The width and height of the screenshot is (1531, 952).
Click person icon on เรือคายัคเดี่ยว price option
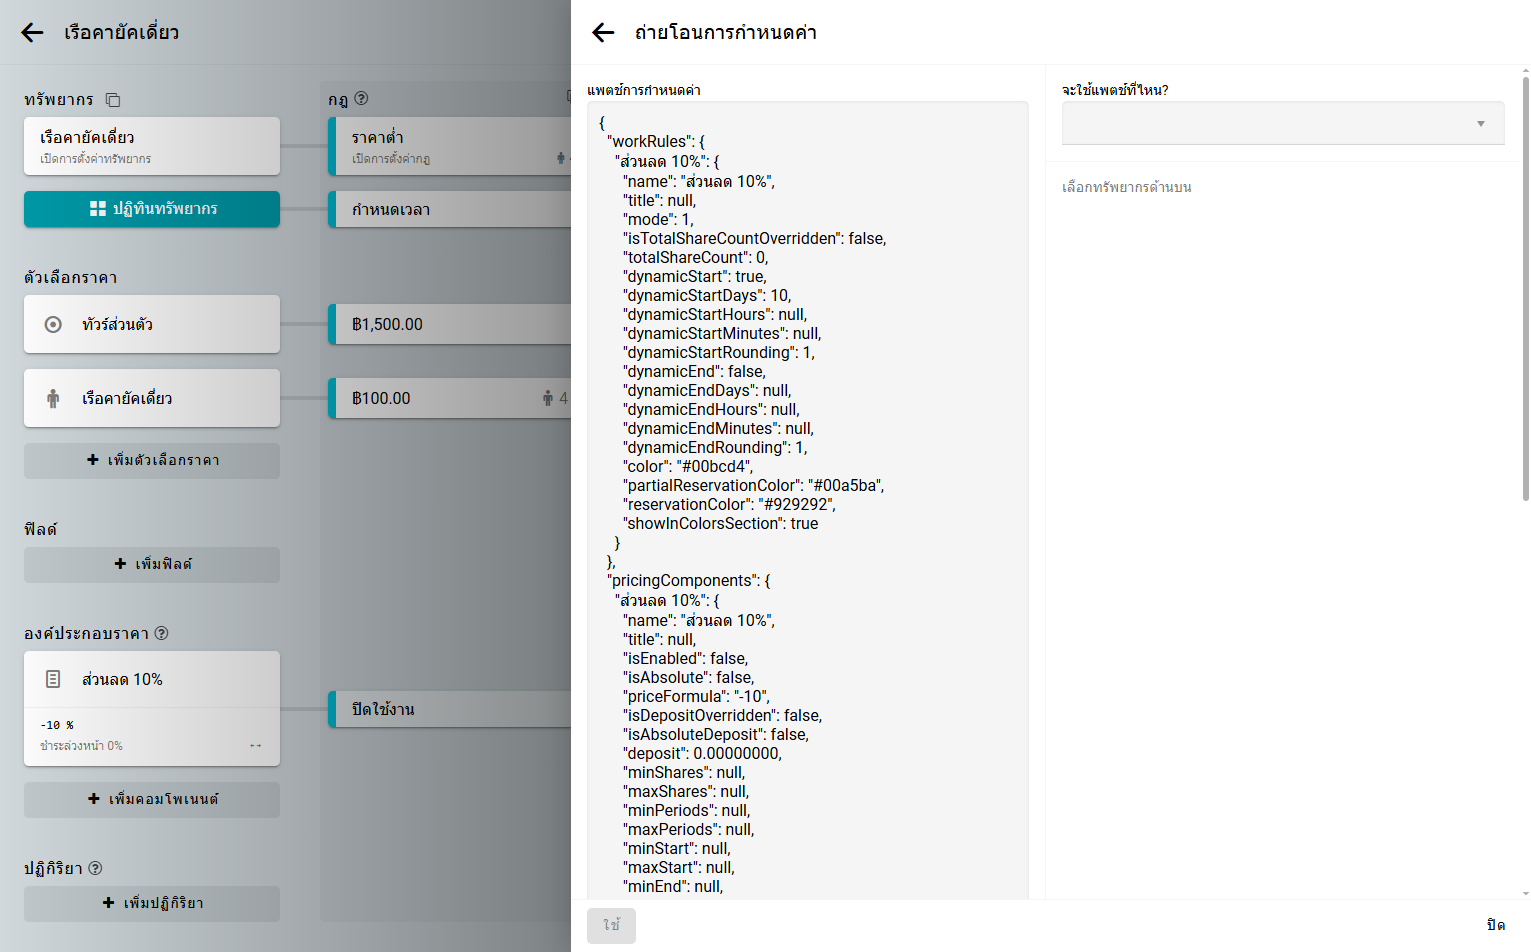coord(53,399)
